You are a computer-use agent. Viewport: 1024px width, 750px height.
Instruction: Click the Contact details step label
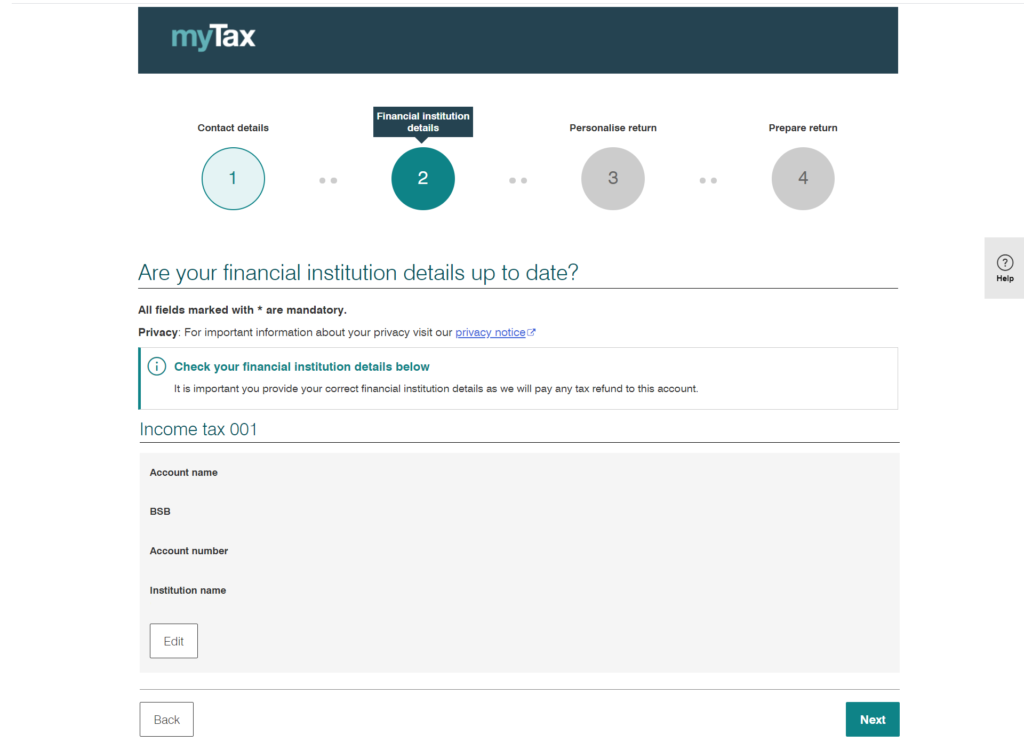pyautogui.click(x=233, y=128)
